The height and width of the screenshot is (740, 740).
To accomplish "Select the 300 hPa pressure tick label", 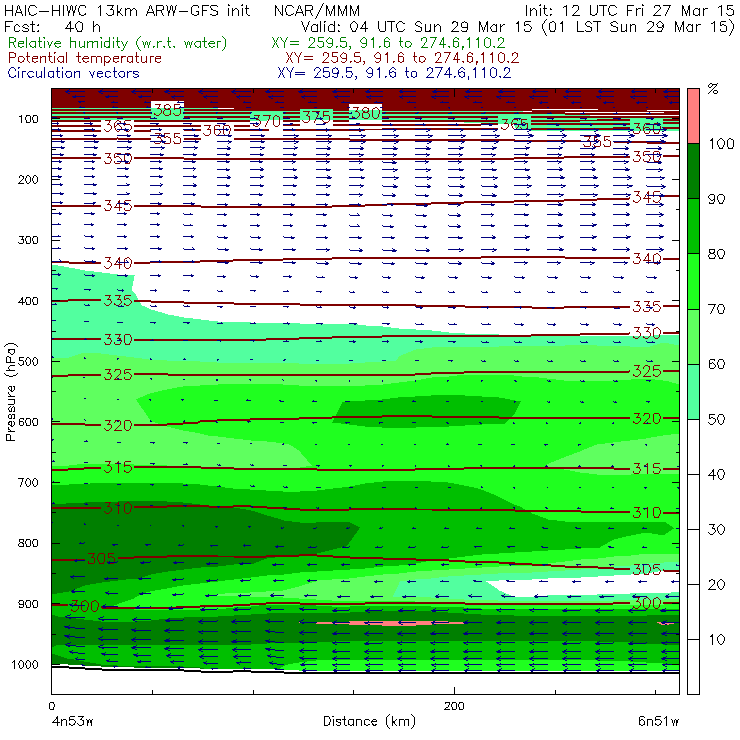I will pyautogui.click(x=28, y=240).
